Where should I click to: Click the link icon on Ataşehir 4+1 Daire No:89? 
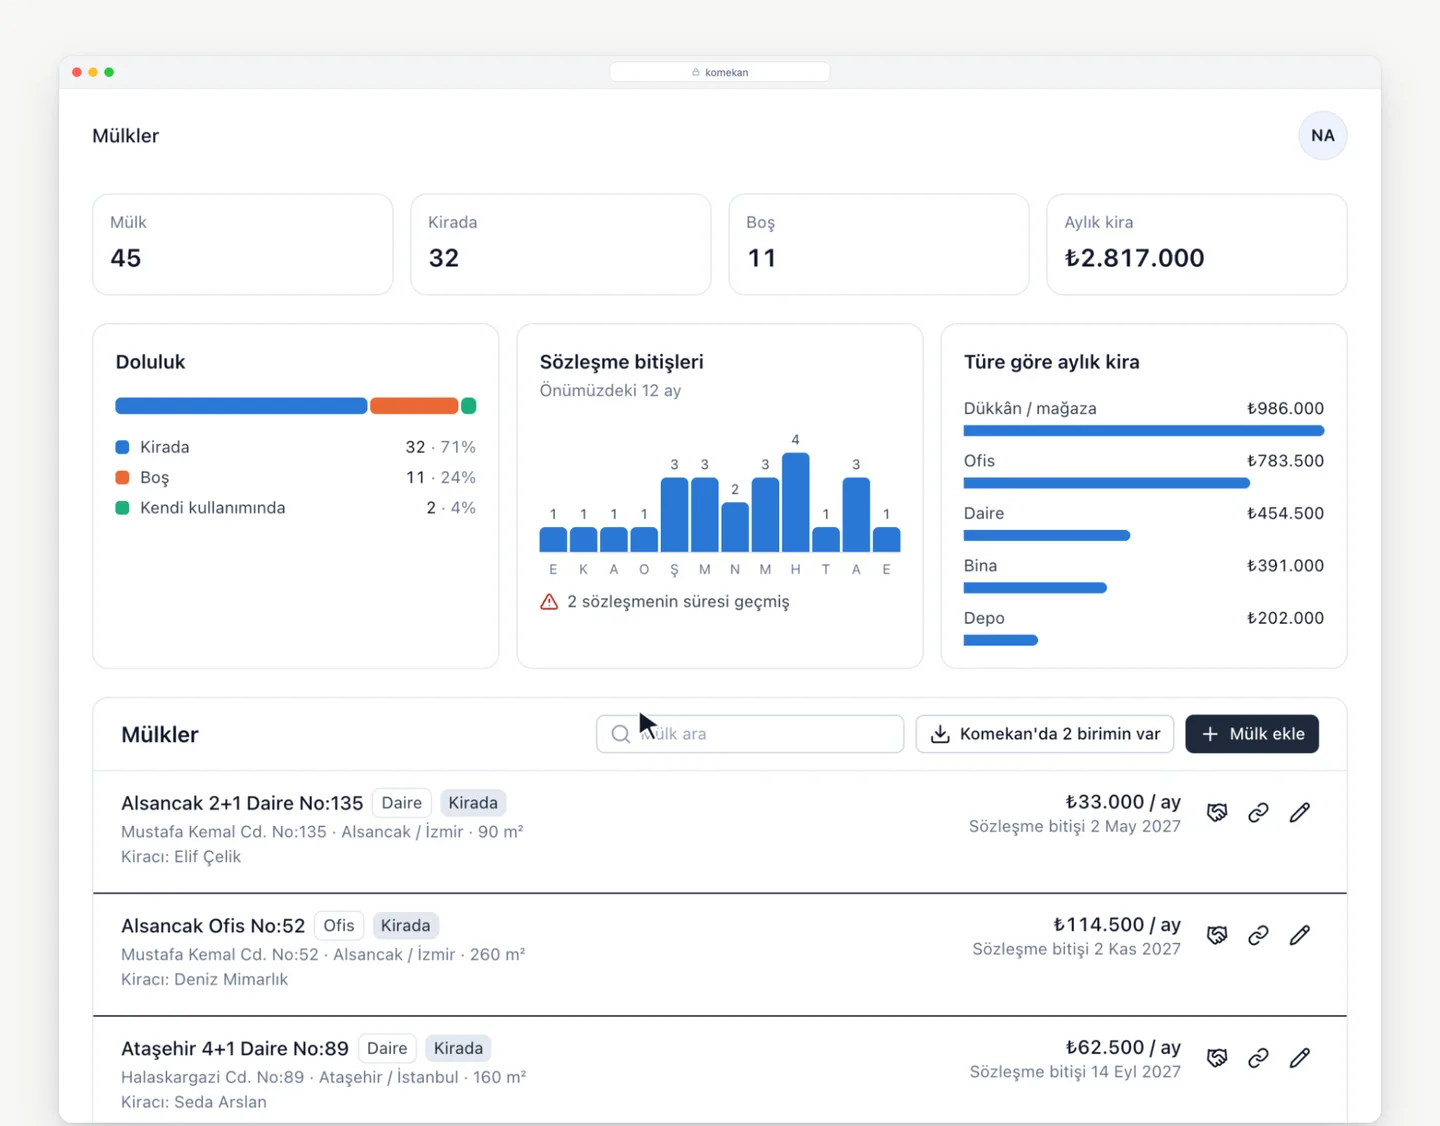click(x=1258, y=1058)
